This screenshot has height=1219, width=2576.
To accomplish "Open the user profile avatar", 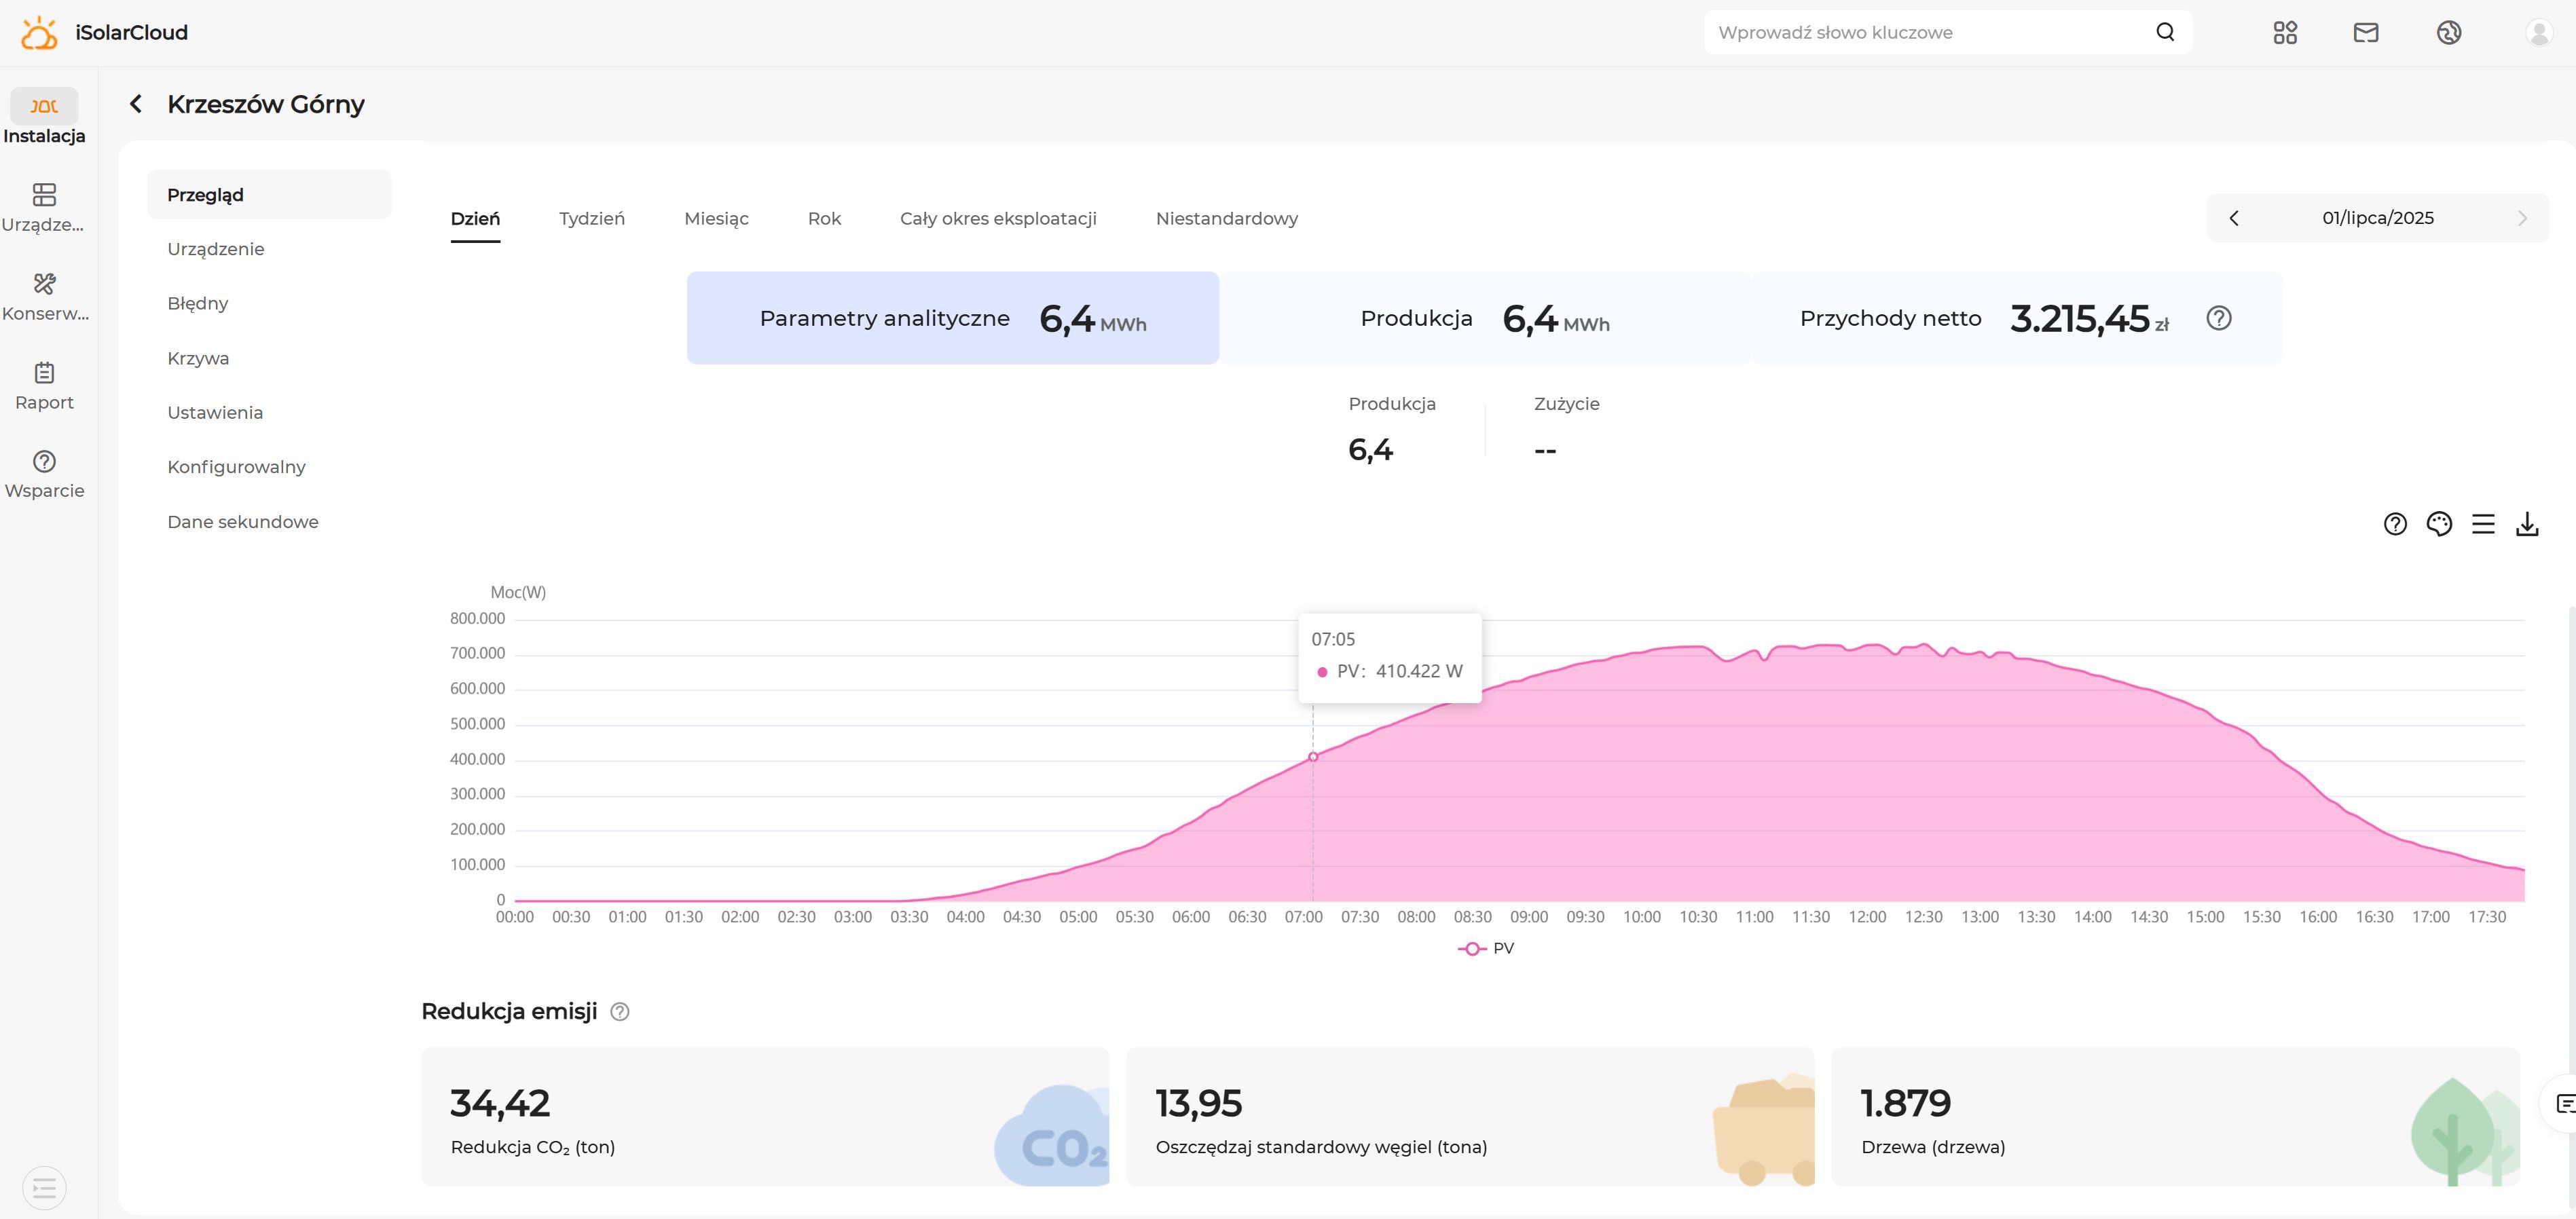I will [2539, 32].
